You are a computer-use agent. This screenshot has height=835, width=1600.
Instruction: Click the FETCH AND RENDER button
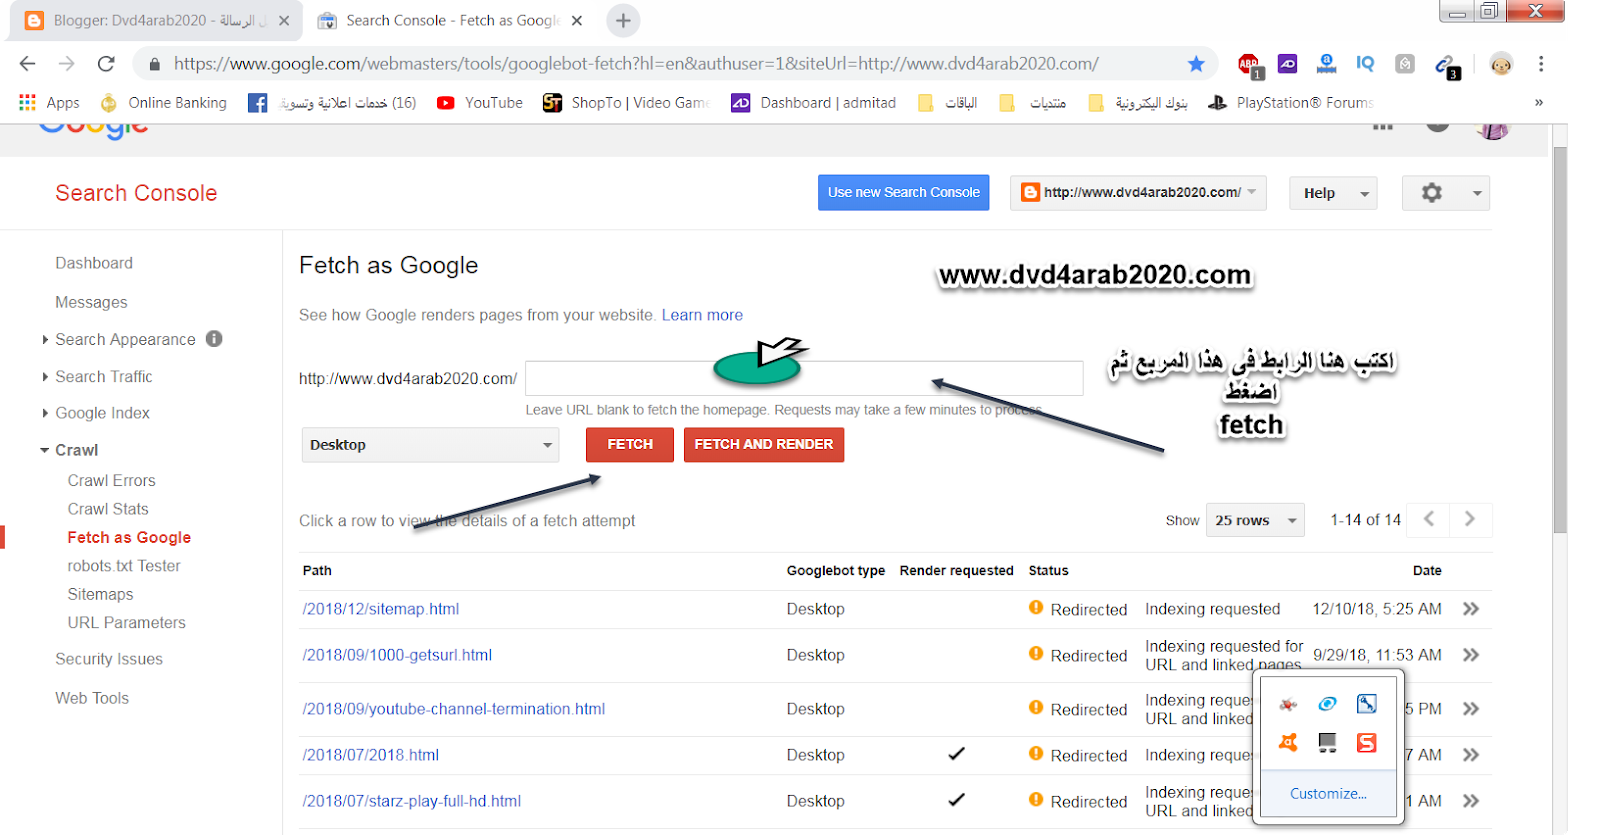(x=764, y=445)
